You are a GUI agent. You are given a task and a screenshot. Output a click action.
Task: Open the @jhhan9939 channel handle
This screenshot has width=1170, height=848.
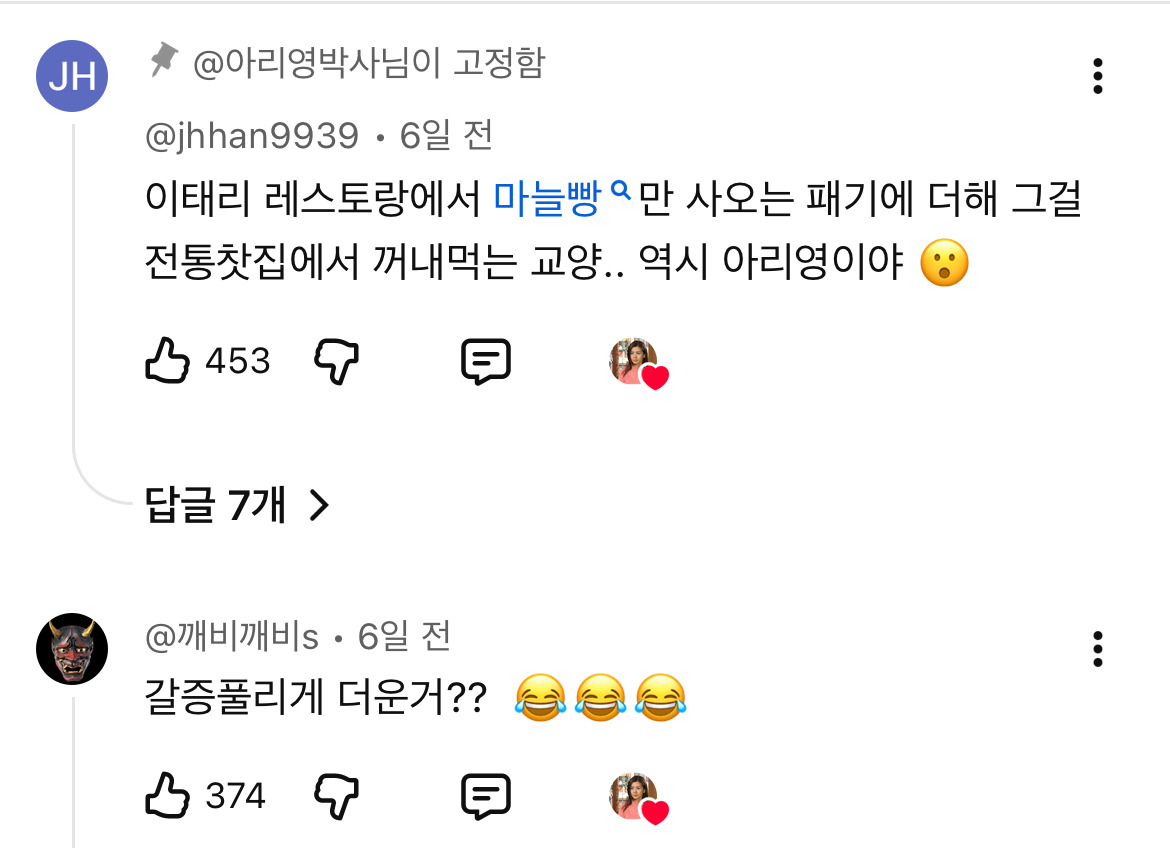(251, 135)
